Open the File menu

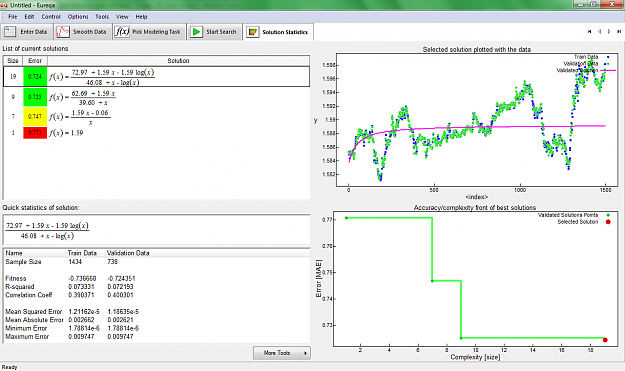13,17
